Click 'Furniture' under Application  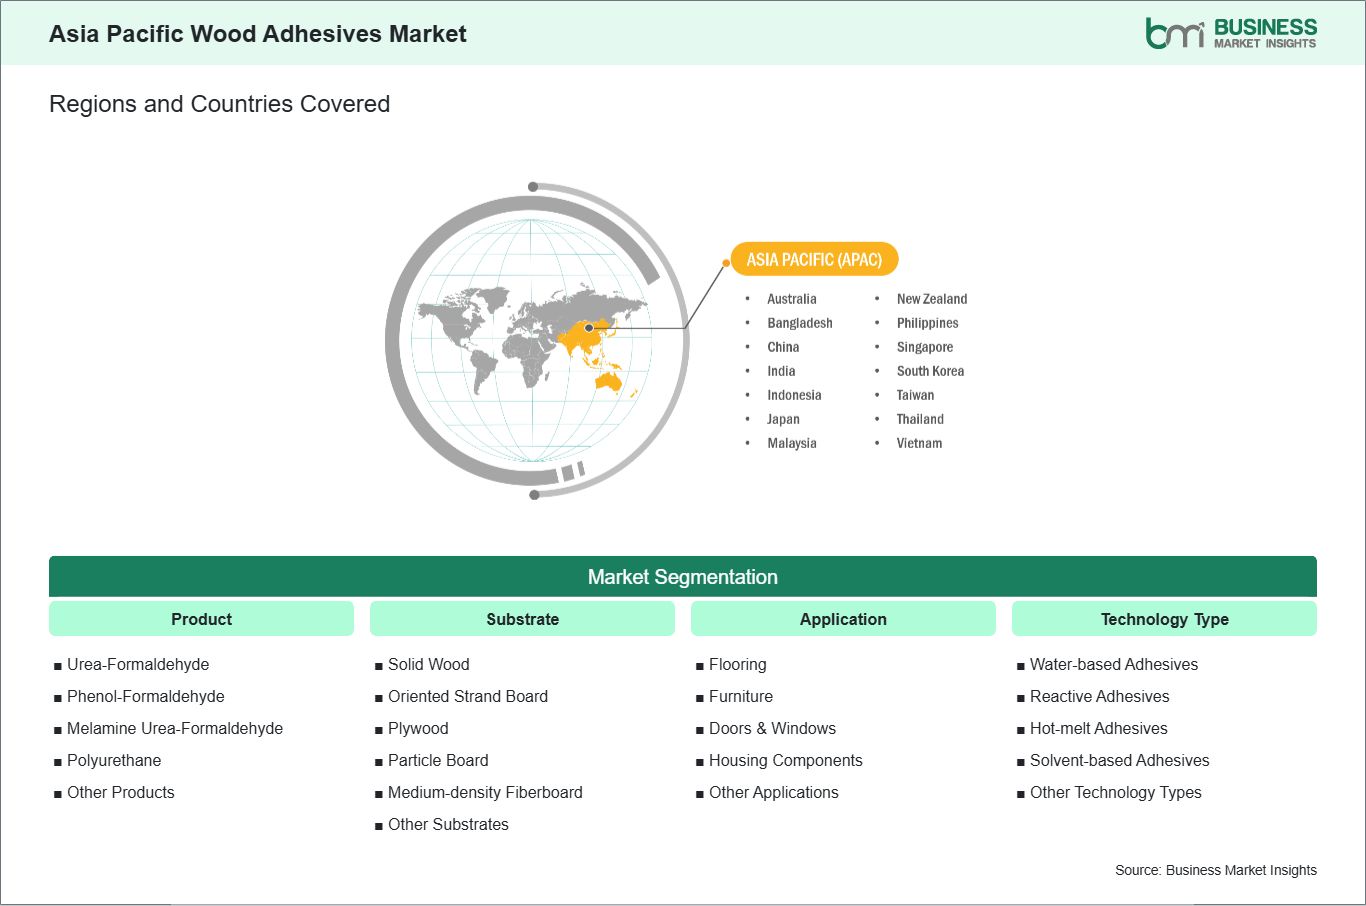[x=741, y=696]
